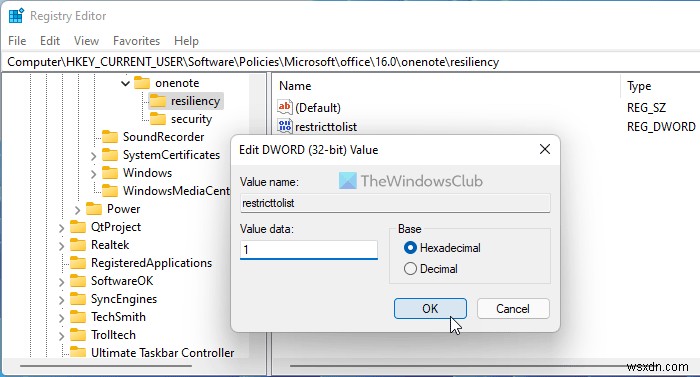Click the Windows folder icon
This screenshot has width=700, height=377.
[x=110, y=172]
